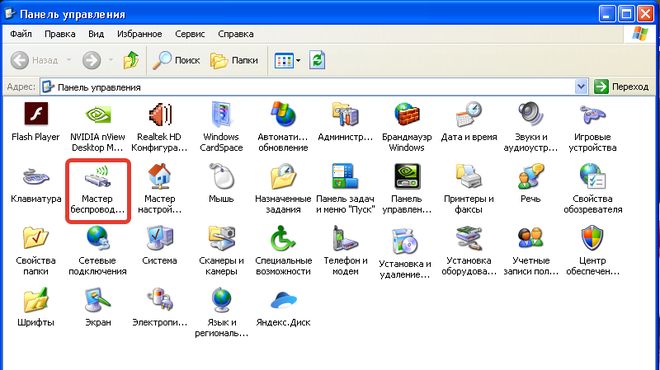Screen dimensions: 660x370
Task: Minimize the Панель управления window
Action: [607, 14]
